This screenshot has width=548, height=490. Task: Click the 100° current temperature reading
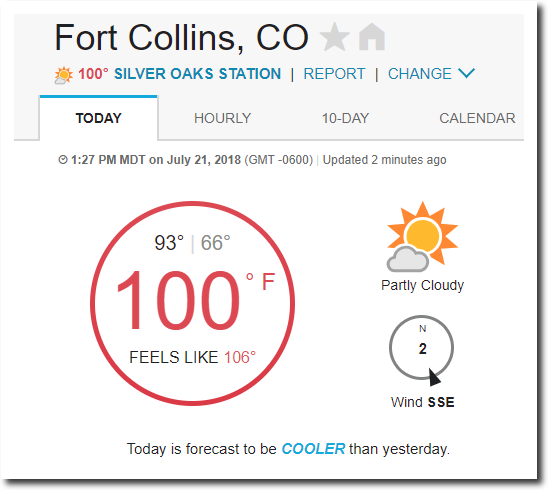[178, 301]
